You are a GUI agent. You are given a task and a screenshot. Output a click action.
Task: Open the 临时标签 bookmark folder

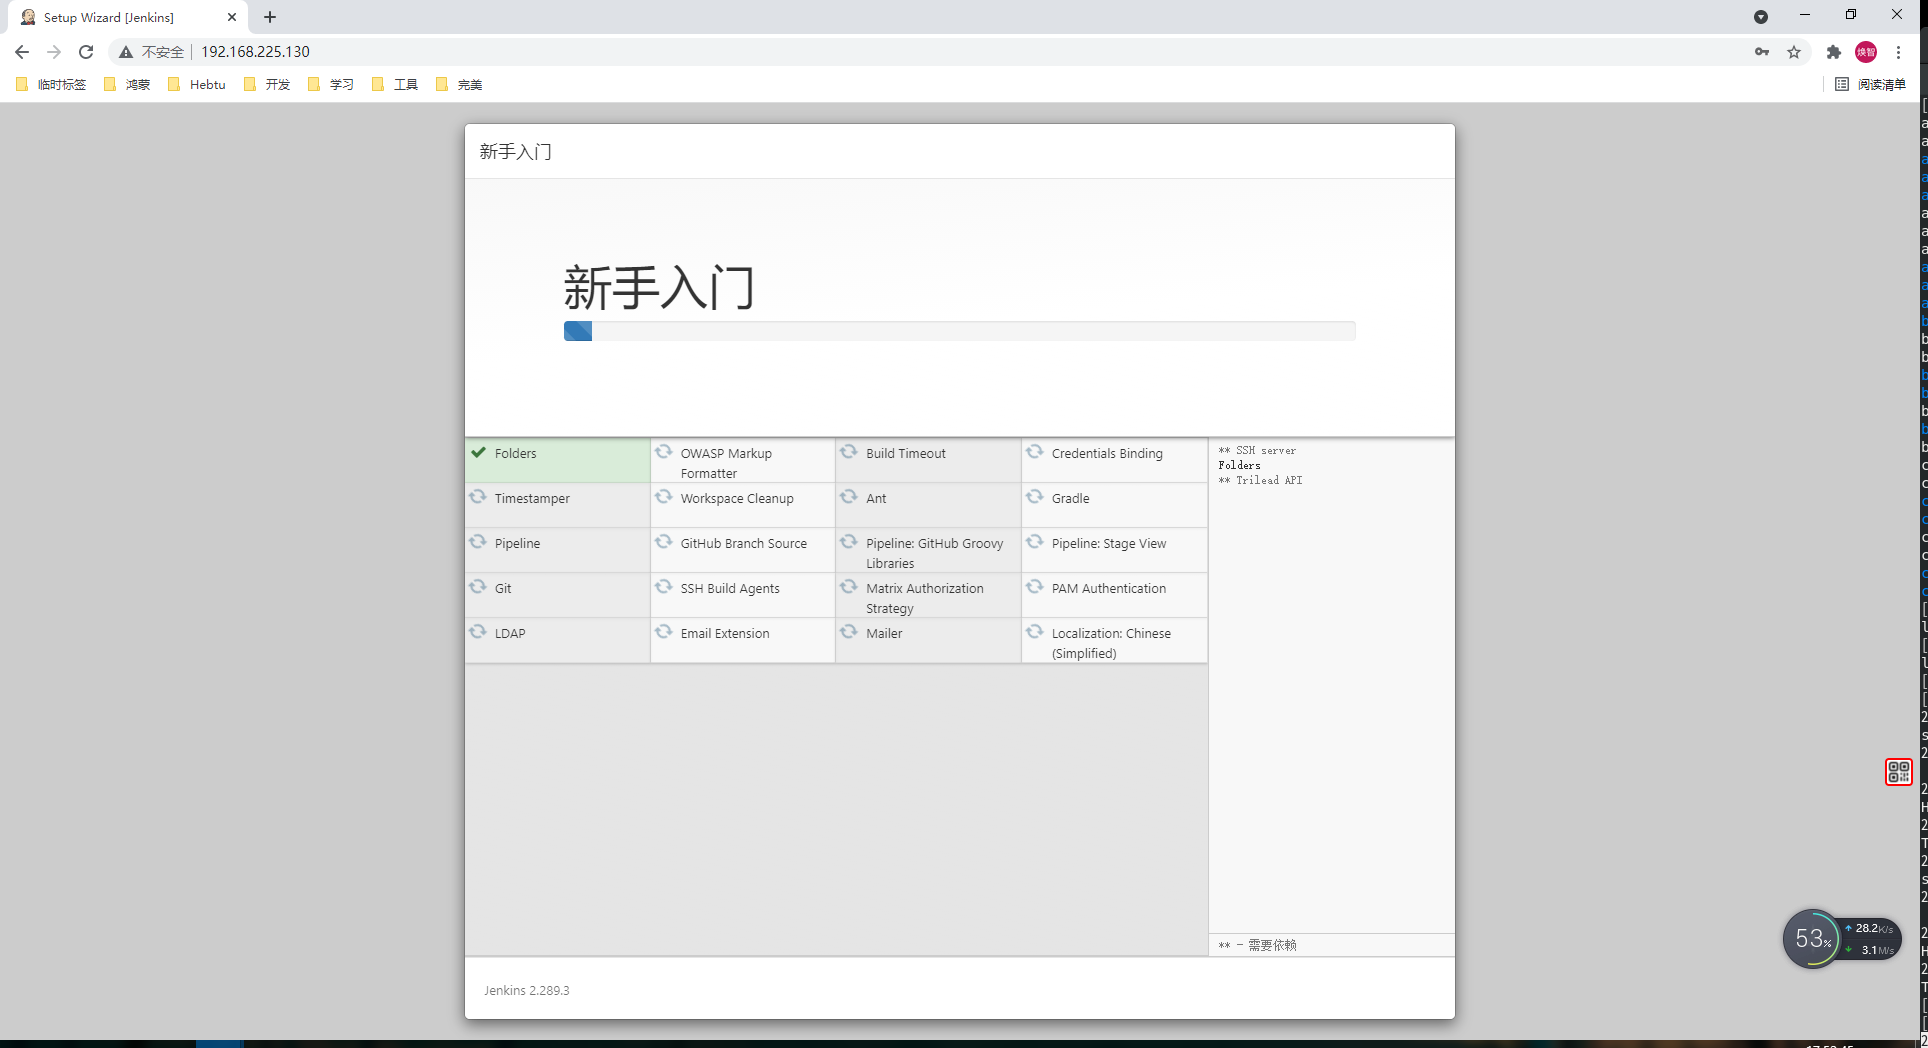pyautogui.click(x=51, y=85)
